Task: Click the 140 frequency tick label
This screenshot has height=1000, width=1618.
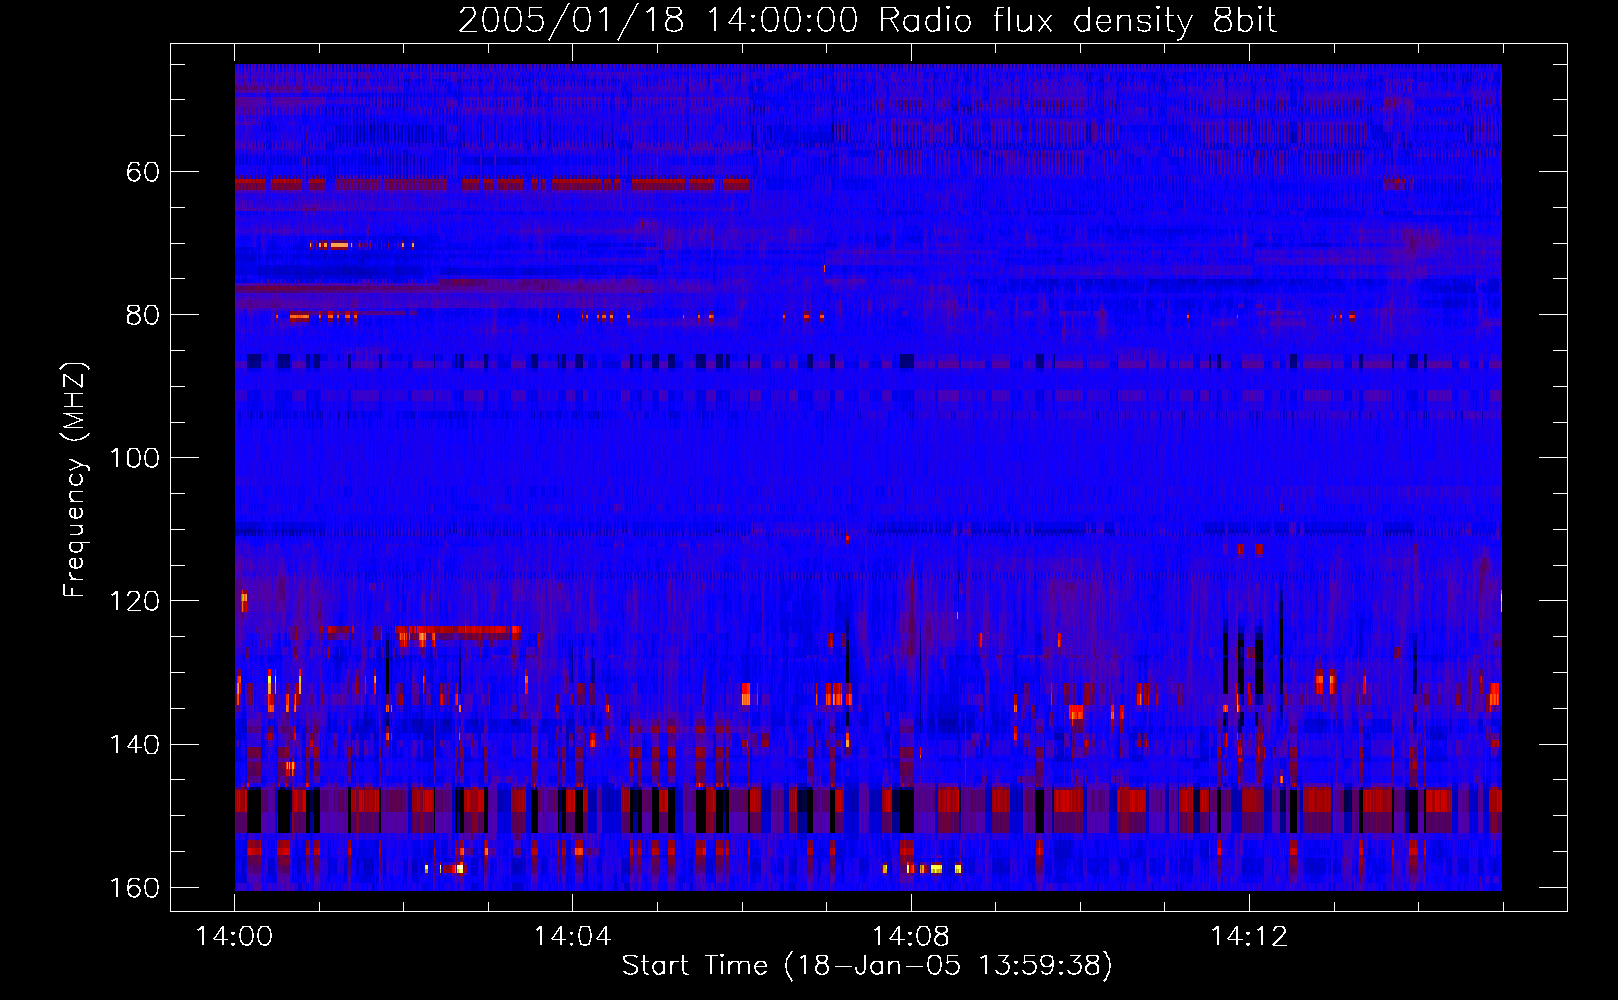Action: tap(134, 745)
